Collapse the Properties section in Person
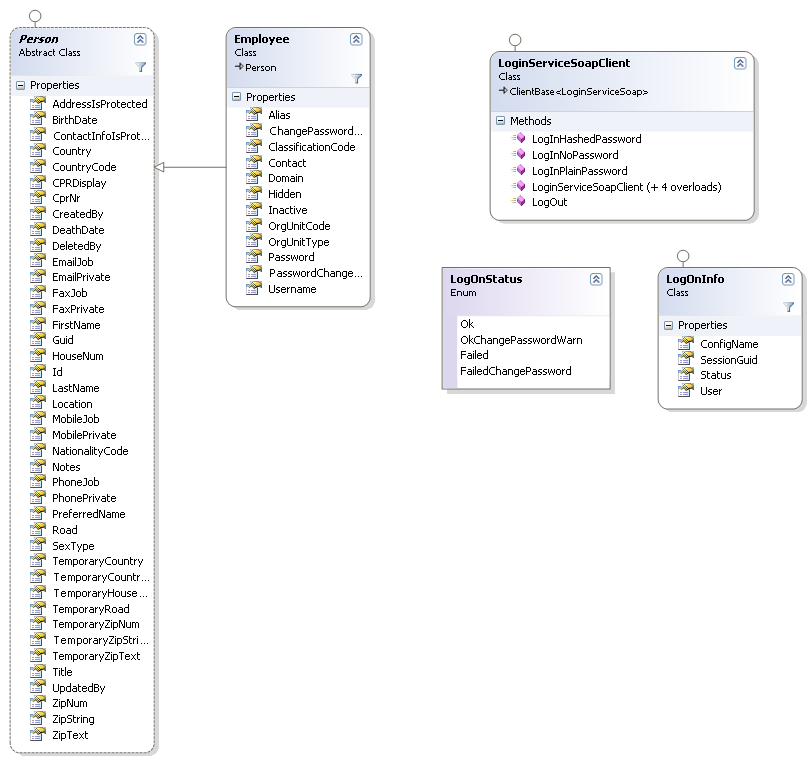This screenshot has width=811, height=761. [x=21, y=86]
